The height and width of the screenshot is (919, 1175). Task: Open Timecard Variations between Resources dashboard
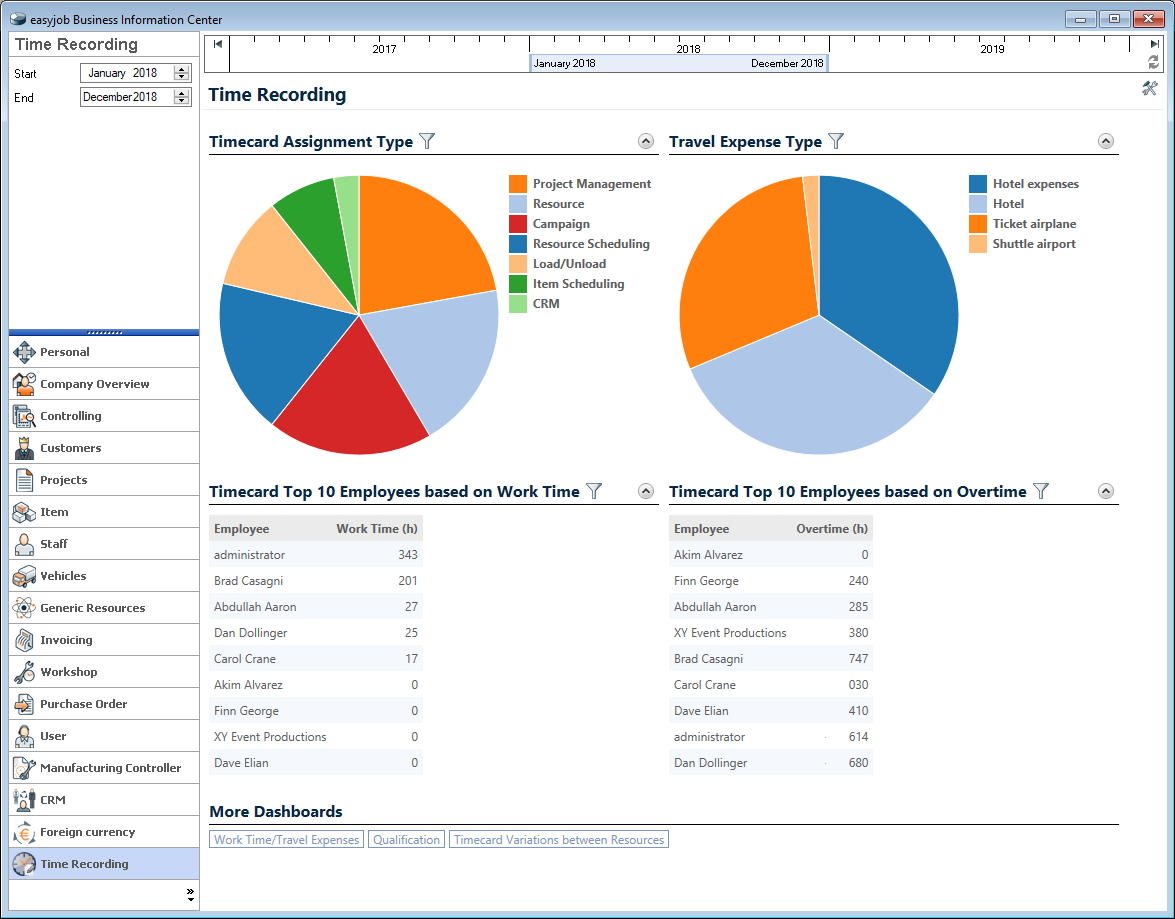coord(558,840)
